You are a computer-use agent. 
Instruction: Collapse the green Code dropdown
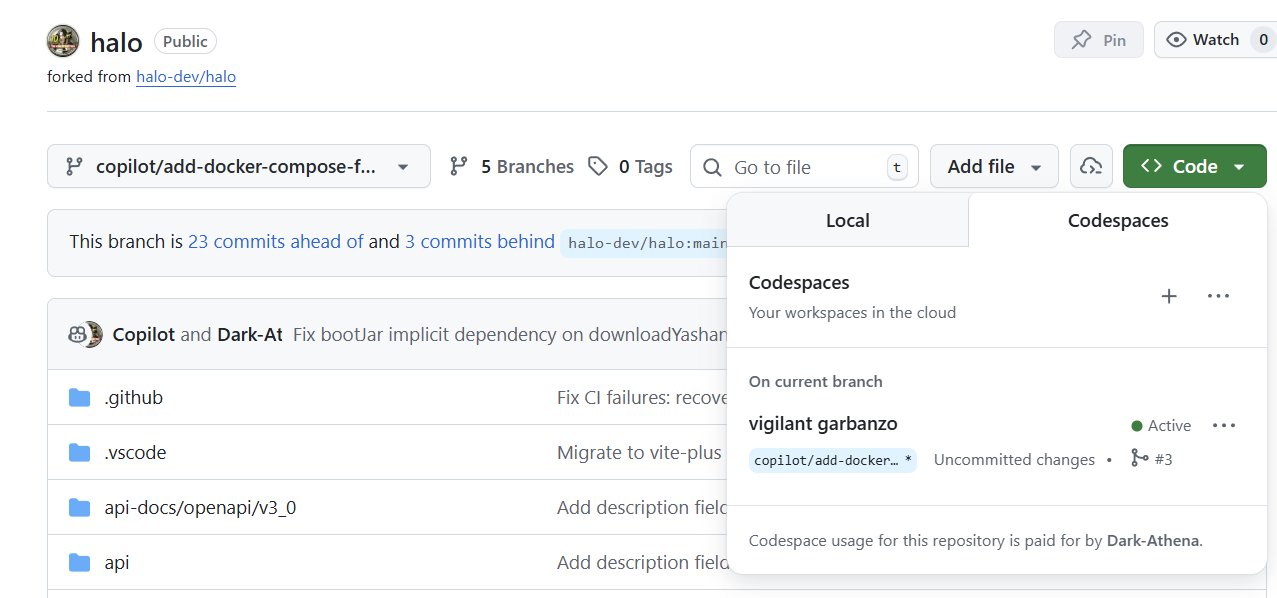1194,166
